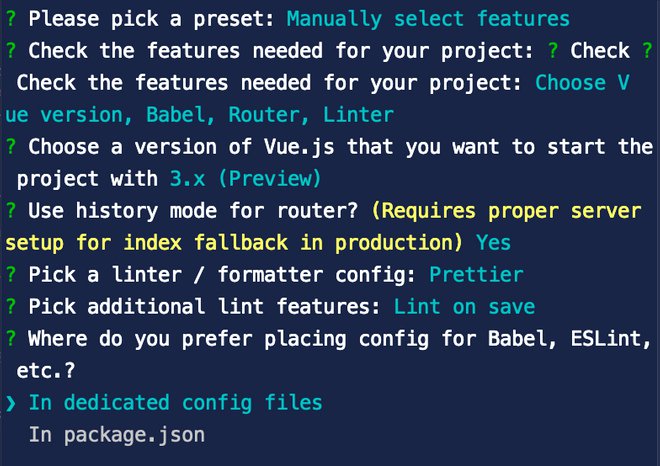Click the question mark before "Use history mode"
Screen dimensions: 660x466
(11, 211)
